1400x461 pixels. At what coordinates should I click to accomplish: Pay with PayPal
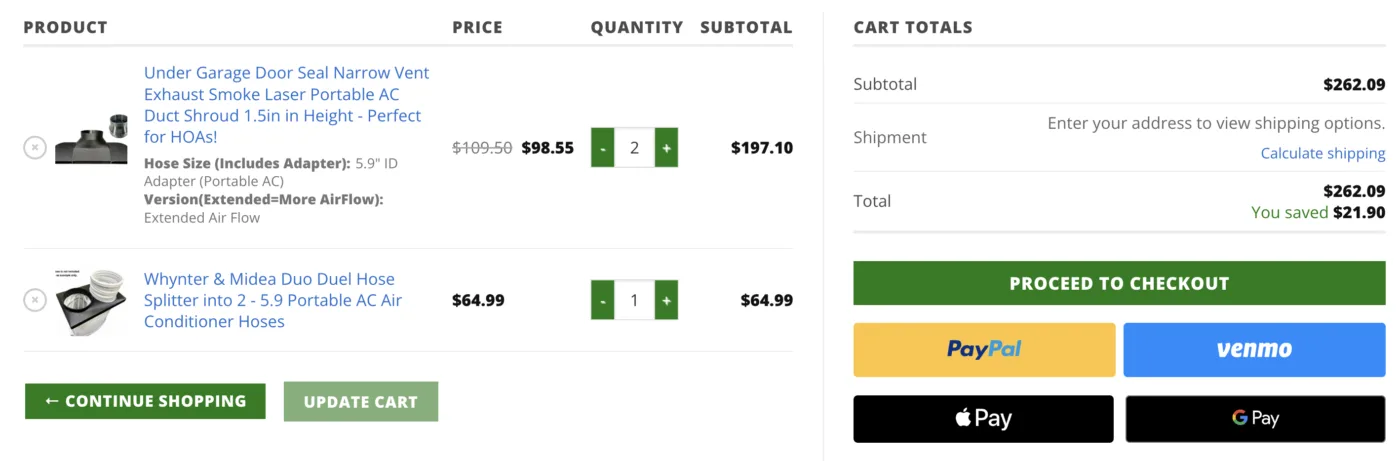point(984,349)
